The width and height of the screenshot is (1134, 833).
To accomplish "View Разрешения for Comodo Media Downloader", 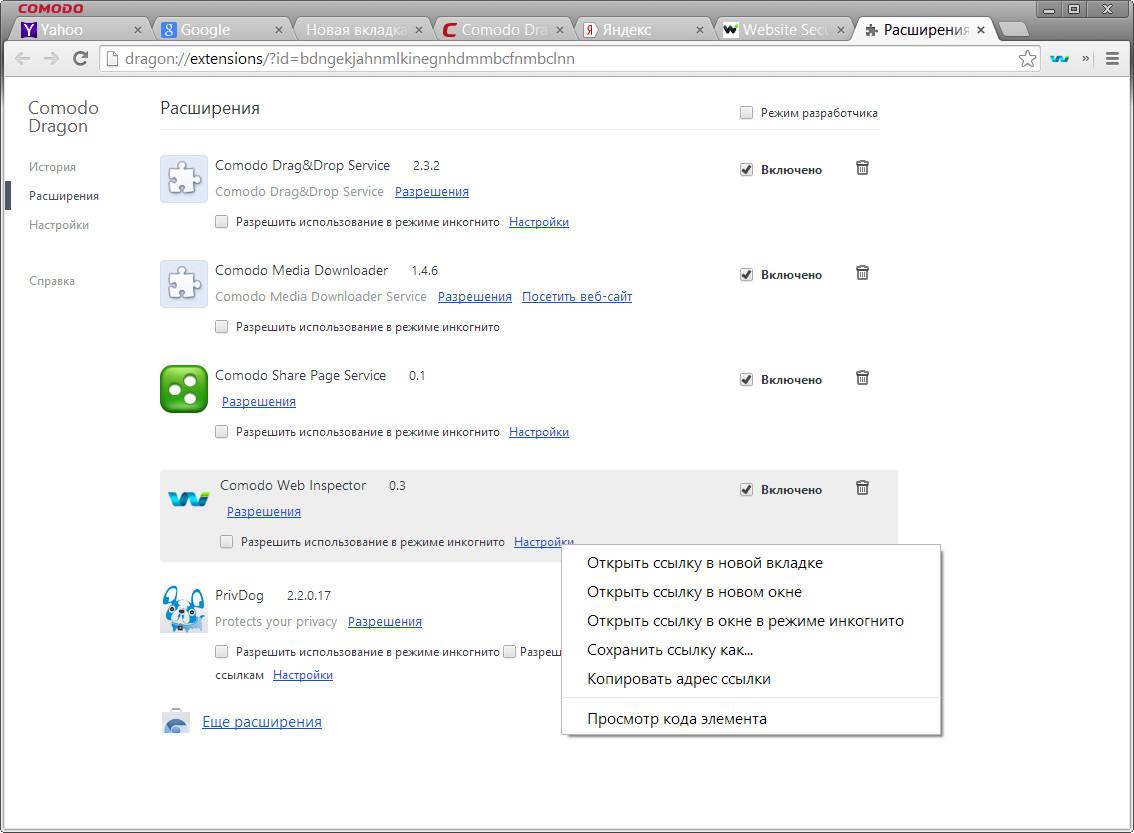I will (x=474, y=296).
